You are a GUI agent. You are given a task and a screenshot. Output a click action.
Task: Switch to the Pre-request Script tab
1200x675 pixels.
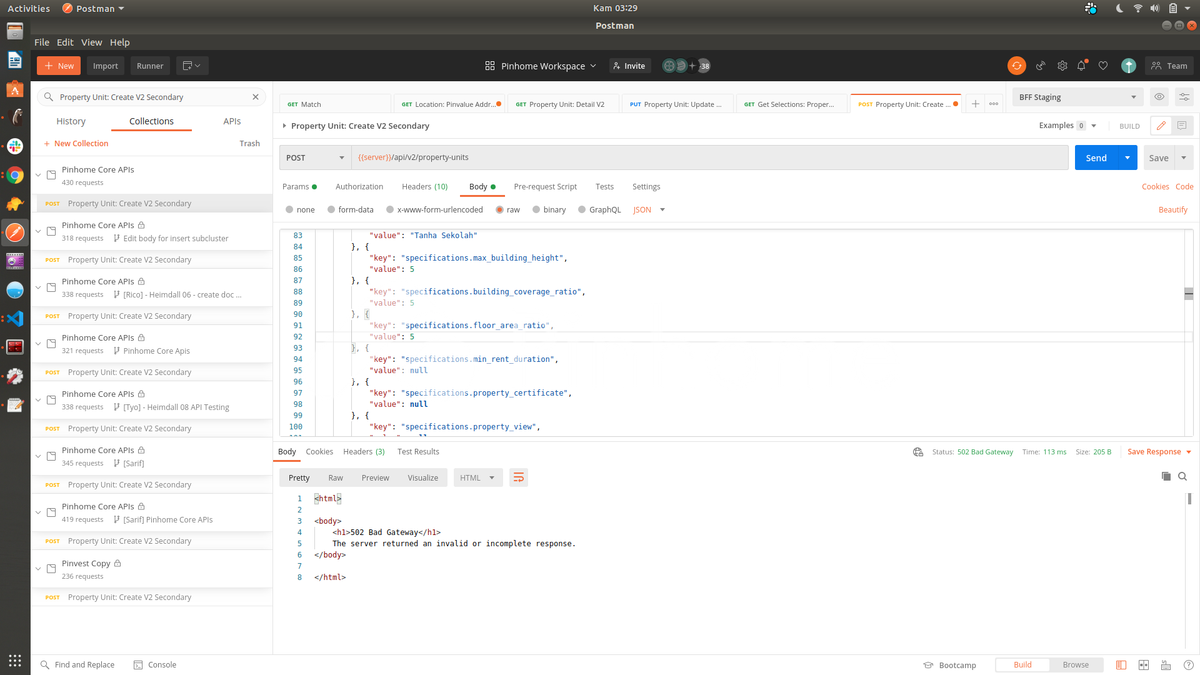(545, 187)
